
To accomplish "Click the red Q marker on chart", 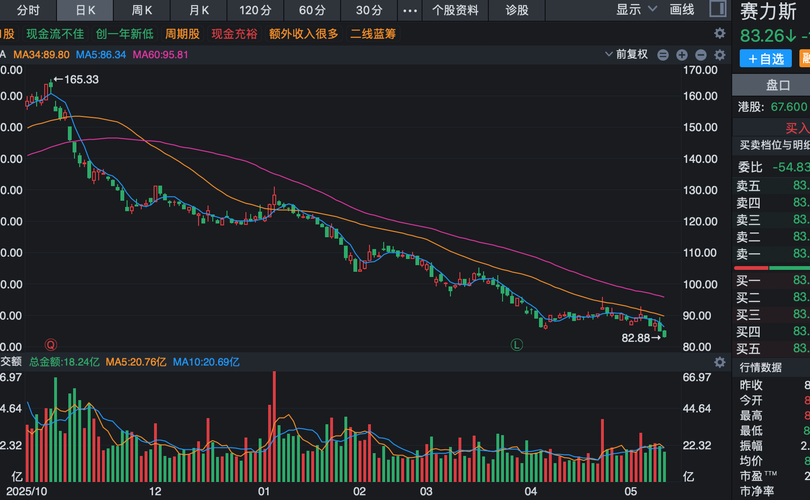I will [x=51, y=345].
